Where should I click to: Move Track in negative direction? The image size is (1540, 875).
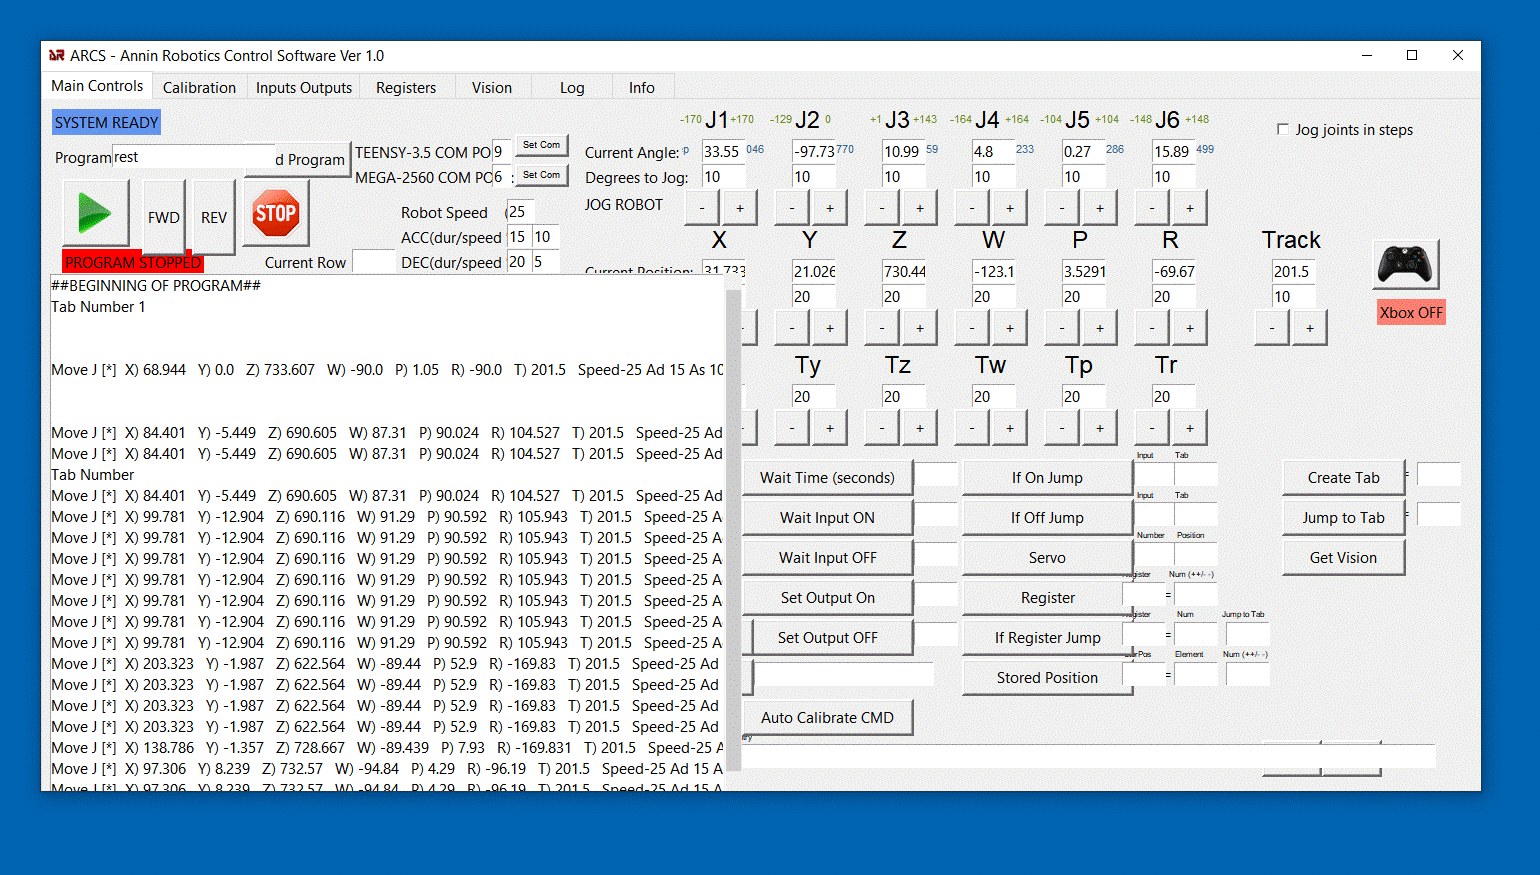point(1272,328)
